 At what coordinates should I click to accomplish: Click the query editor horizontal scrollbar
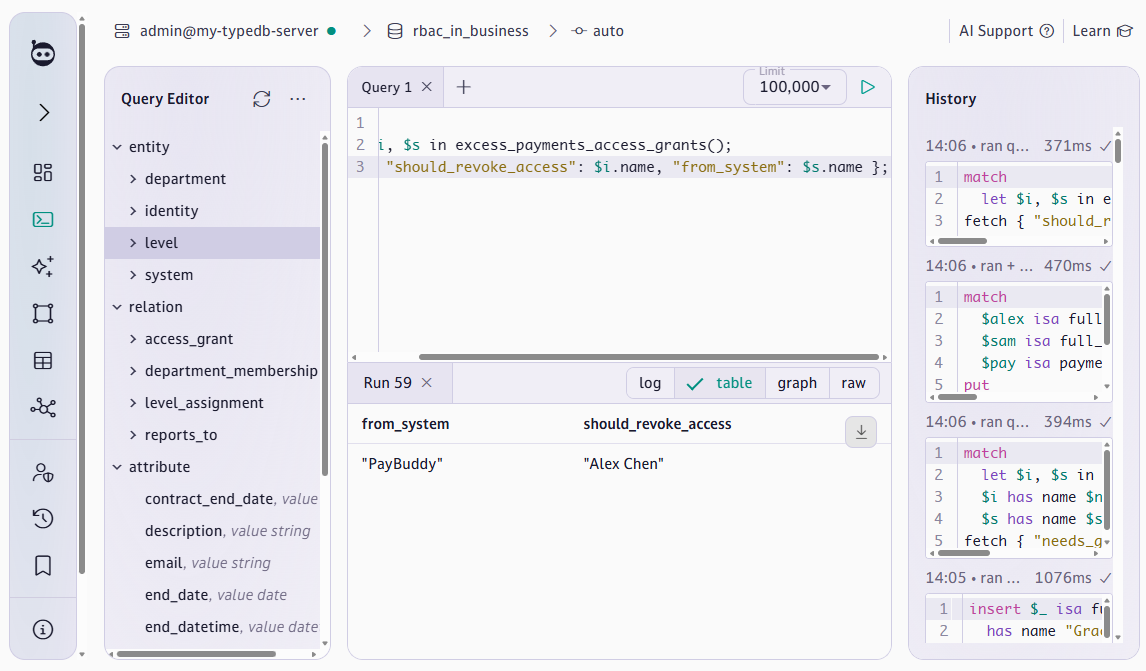(x=648, y=357)
